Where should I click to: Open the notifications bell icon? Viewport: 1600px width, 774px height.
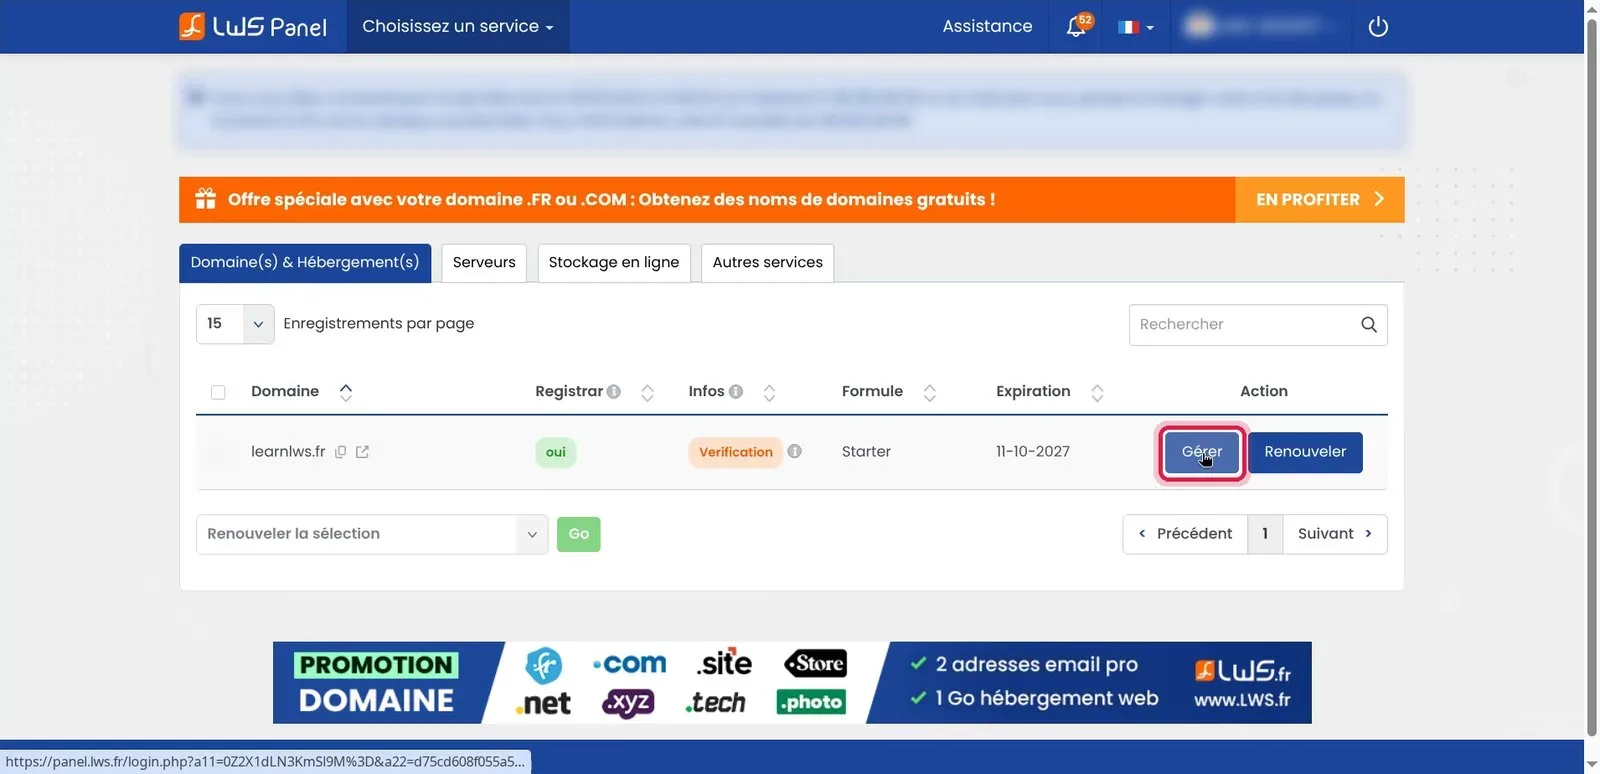(1077, 26)
